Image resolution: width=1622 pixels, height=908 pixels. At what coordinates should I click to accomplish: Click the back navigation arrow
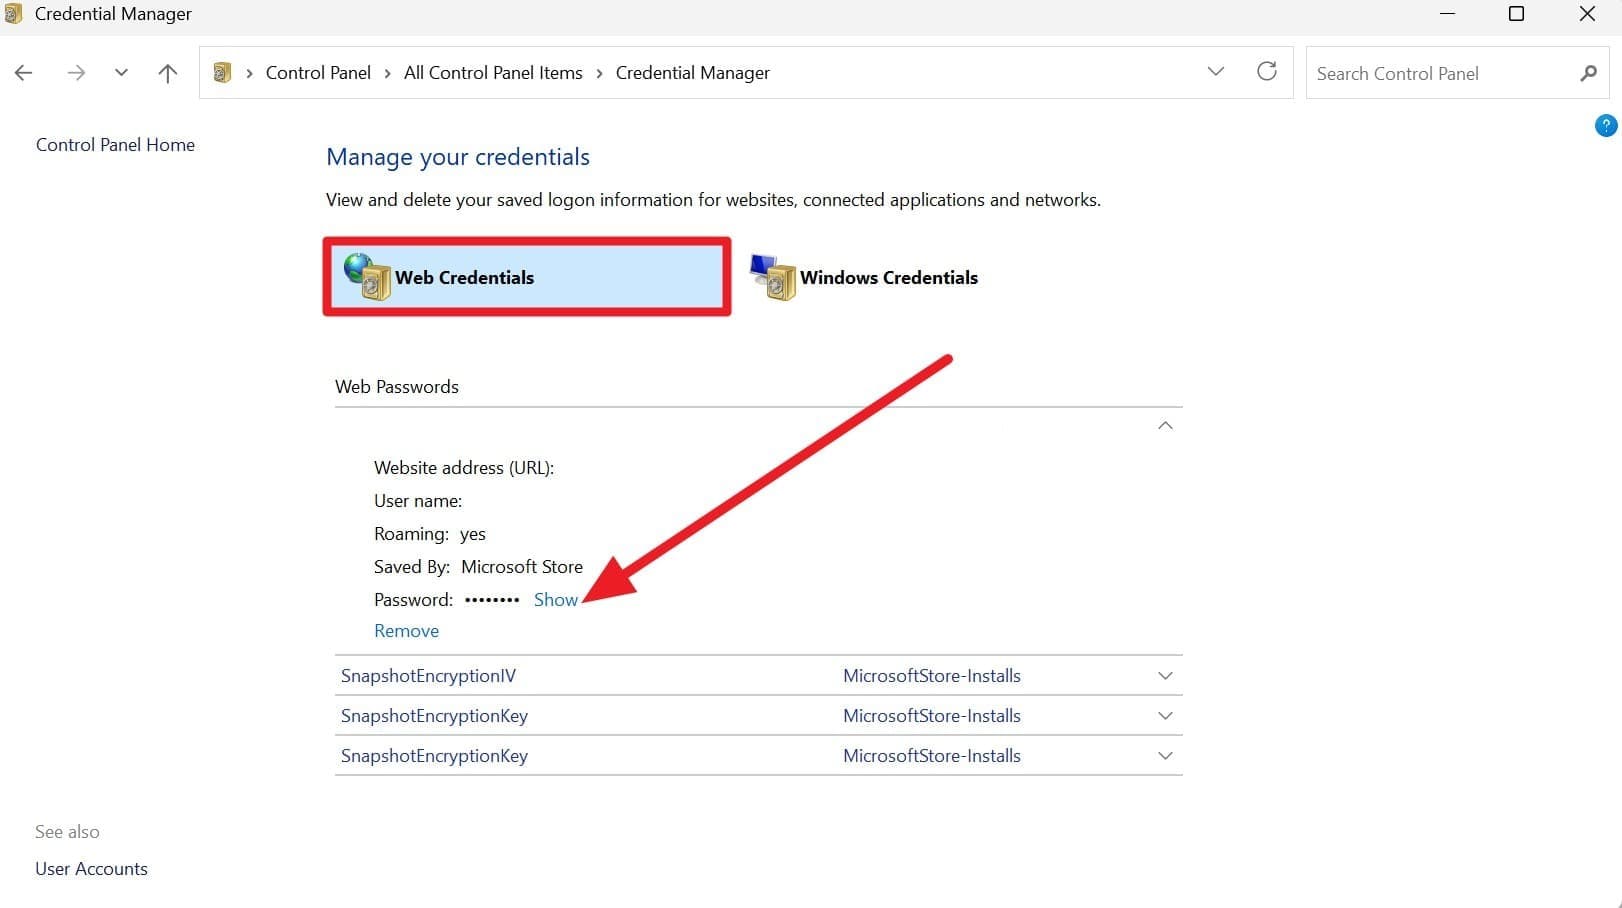[x=24, y=73]
